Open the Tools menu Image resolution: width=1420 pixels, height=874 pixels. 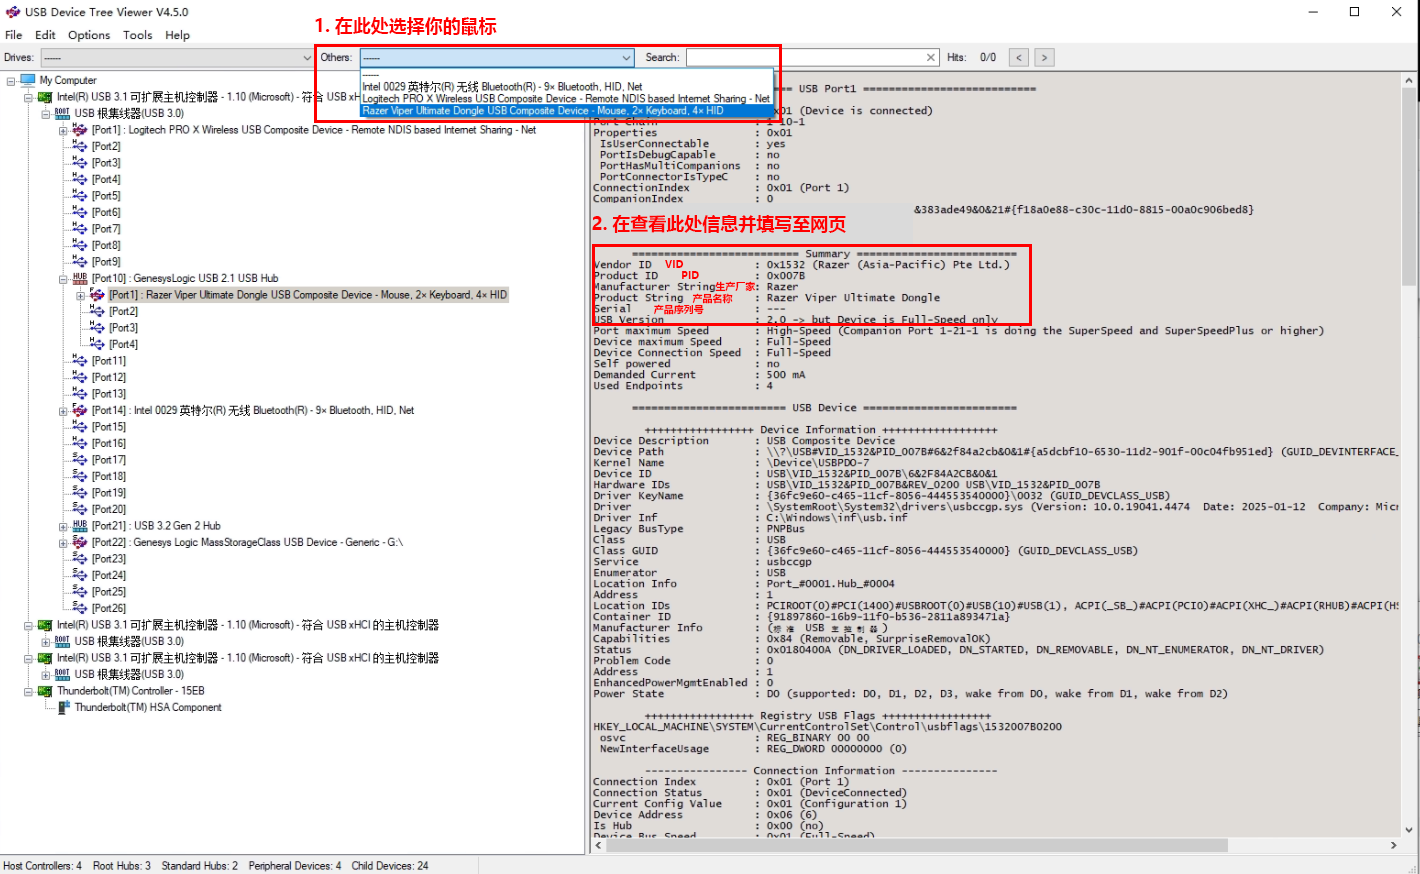(138, 35)
